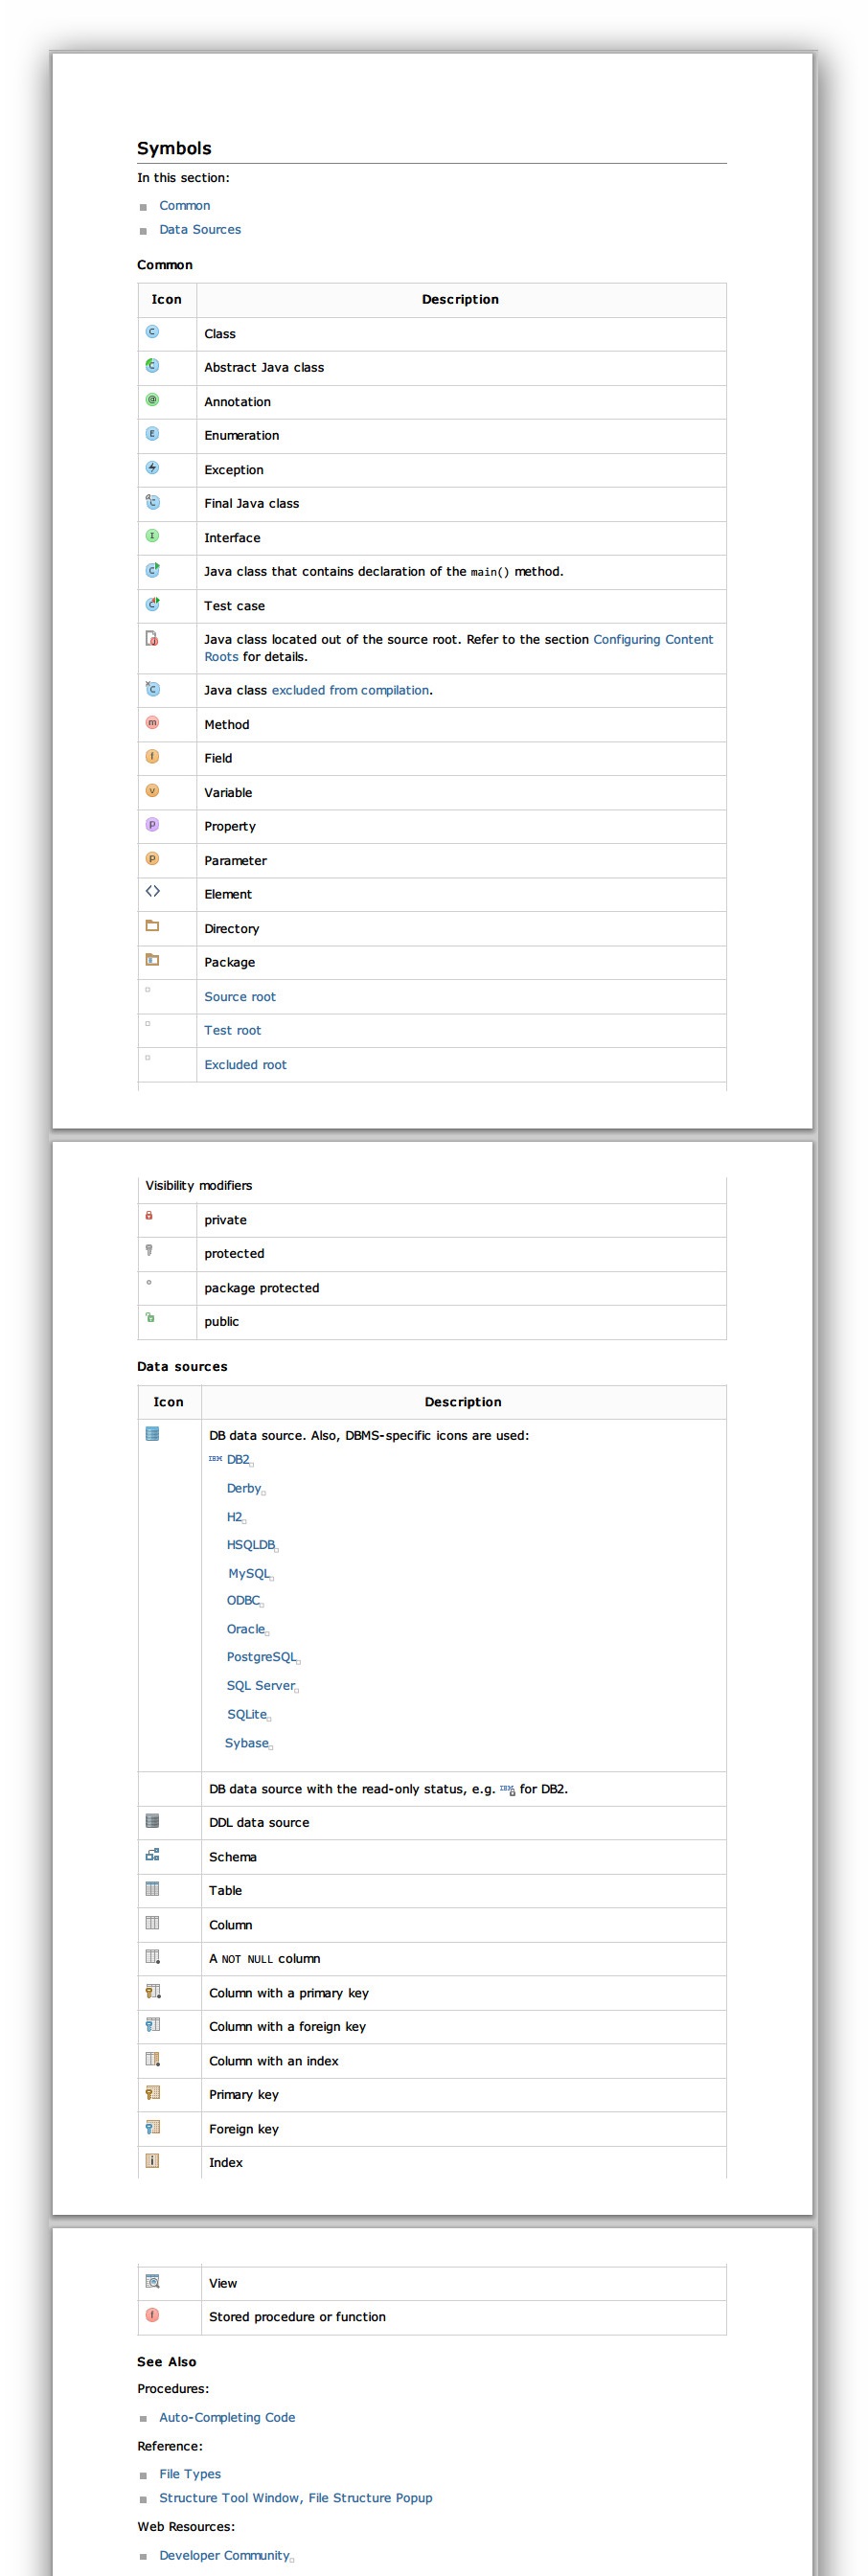The height and width of the screenshot is (2576, 868).
Task: Click the Package folder icon
Action: click(152, 960)
